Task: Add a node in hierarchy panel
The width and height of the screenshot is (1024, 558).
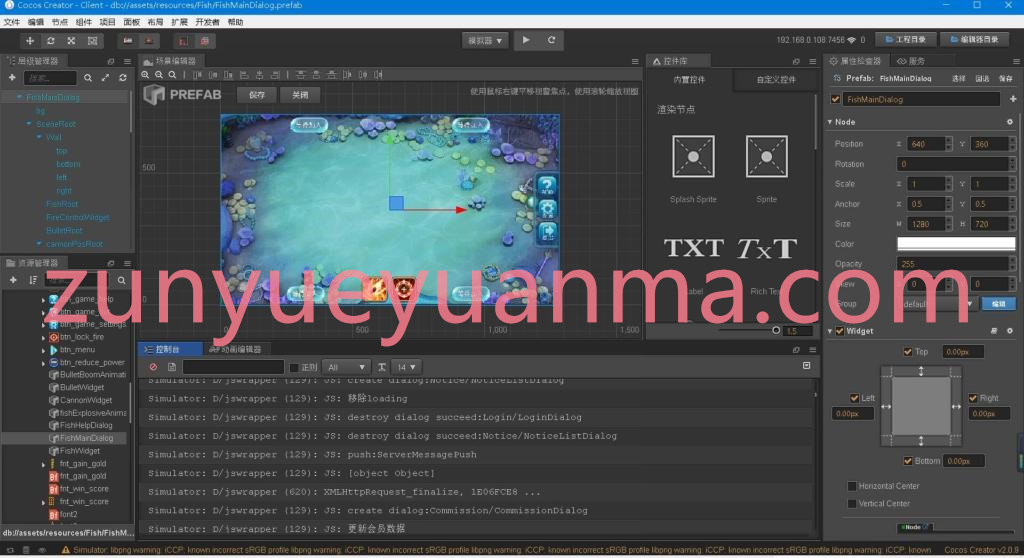Action: (x=12, y=78)
